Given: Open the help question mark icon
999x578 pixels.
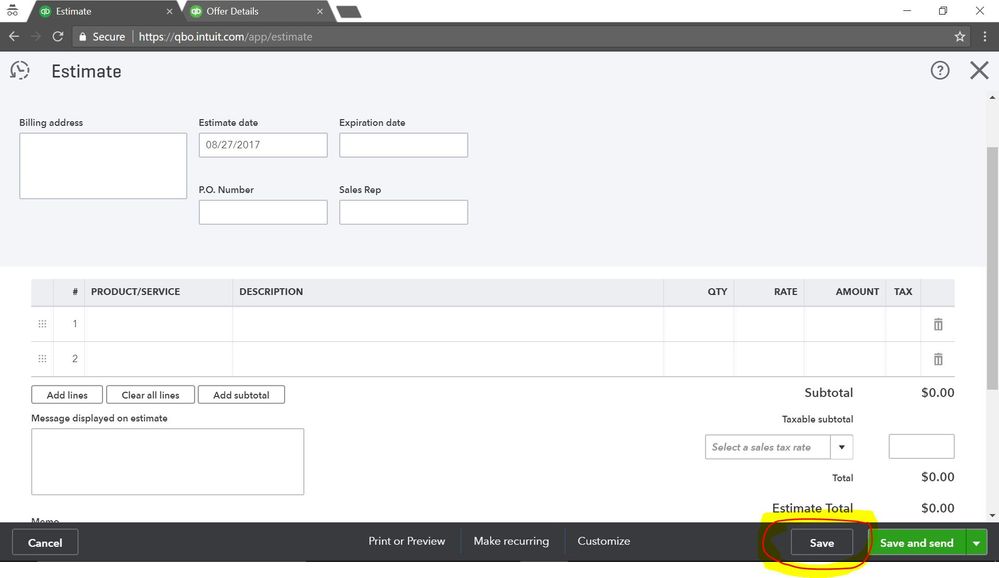Looking at the screenshot, I should click(939, 70).
